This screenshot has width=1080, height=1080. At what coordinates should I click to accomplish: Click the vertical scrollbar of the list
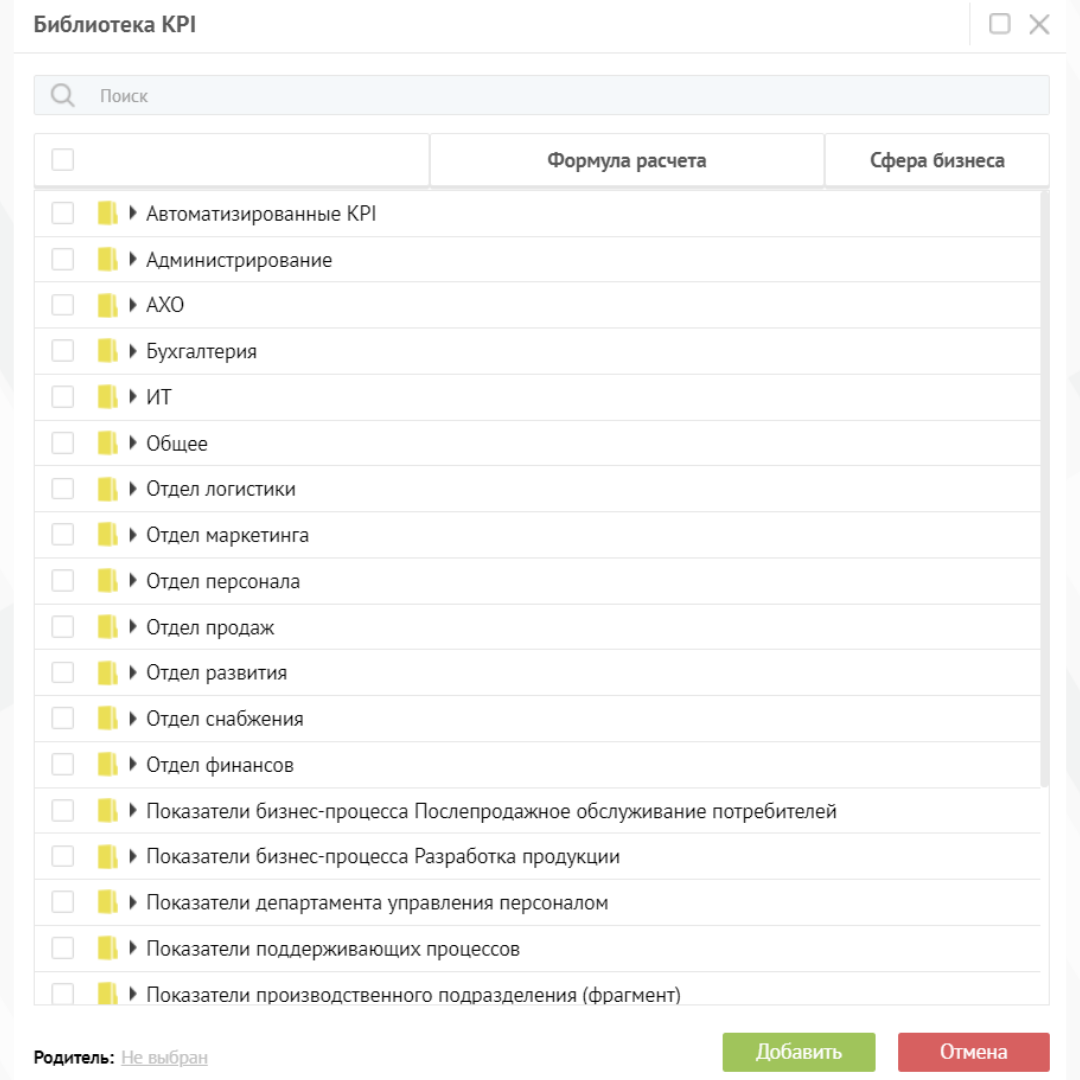(1044, 490)
